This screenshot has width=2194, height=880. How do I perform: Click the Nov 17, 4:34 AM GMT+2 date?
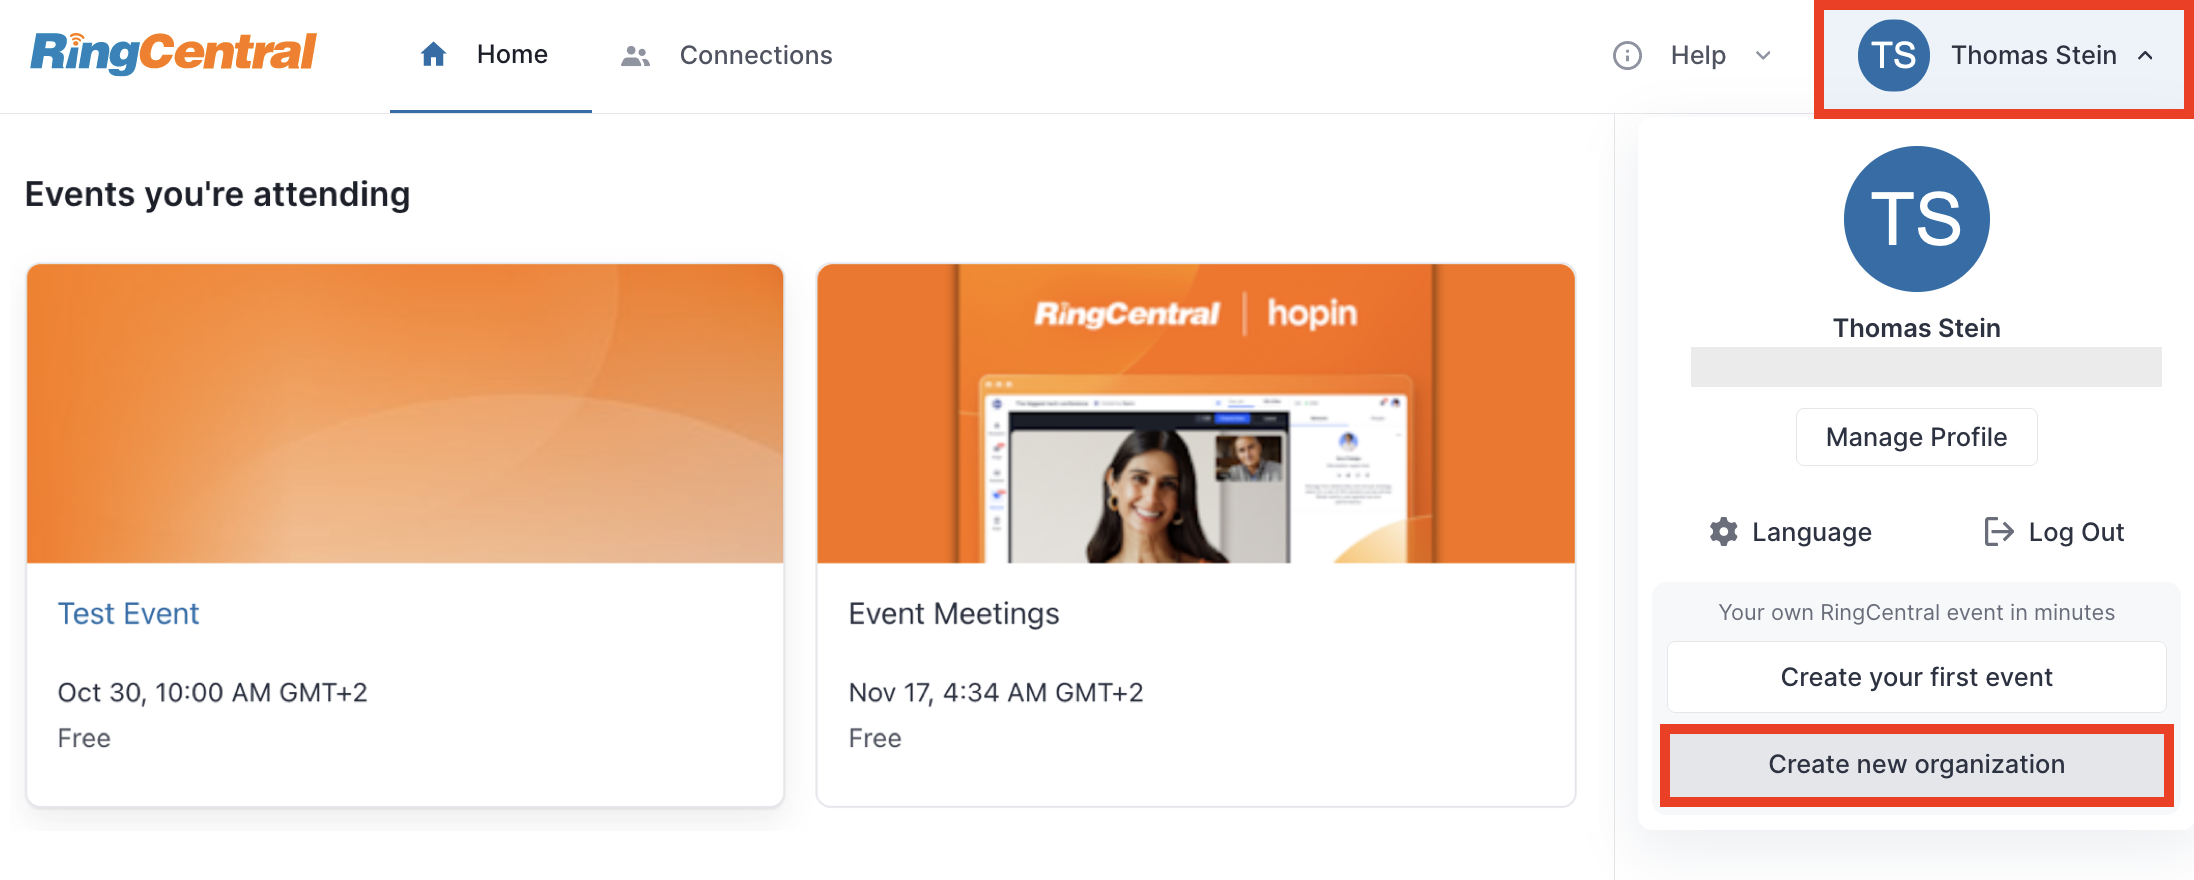coord(996,692)
